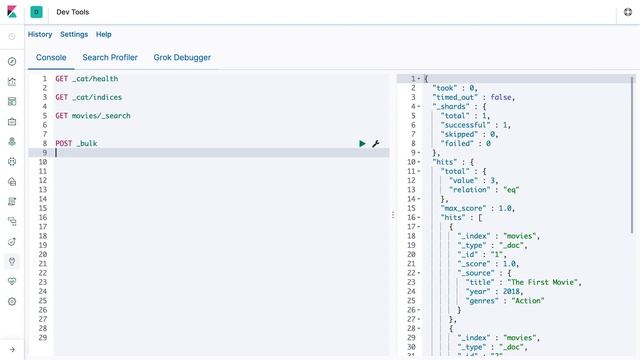Image resolution: width=640 pixels, height=360 pixels.
Task: Click "max_score" : 1.0 line
Action: (x=478, y=209)
